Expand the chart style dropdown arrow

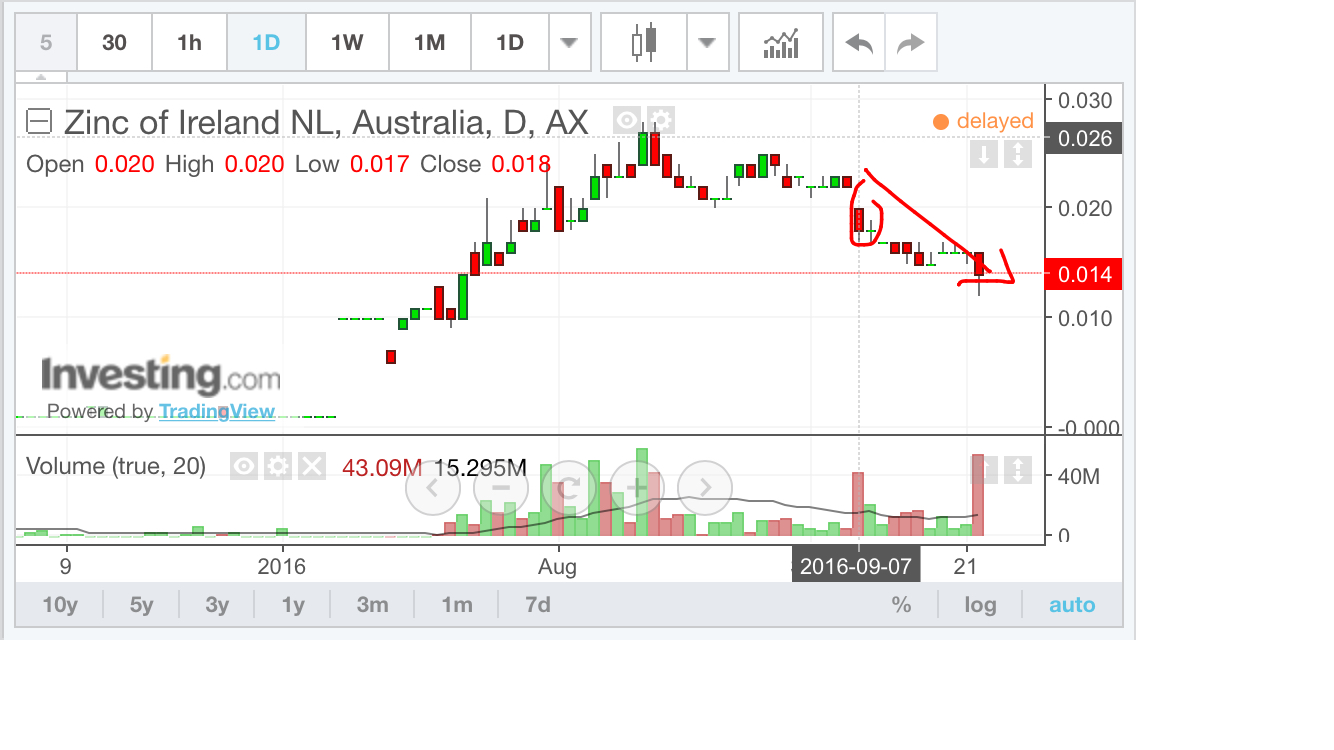[707, 43]
